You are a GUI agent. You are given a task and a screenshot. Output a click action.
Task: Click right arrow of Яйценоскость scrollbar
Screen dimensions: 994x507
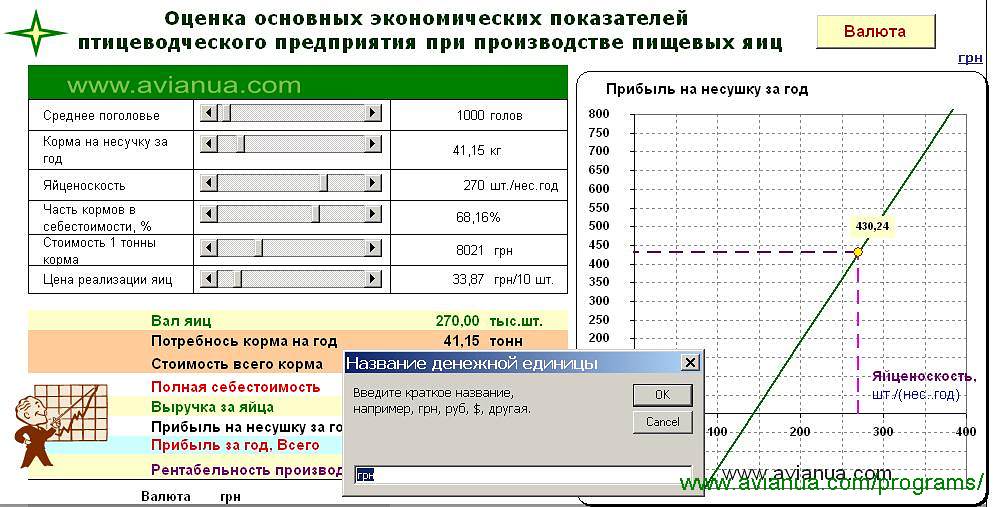click(x=373, y=183)
